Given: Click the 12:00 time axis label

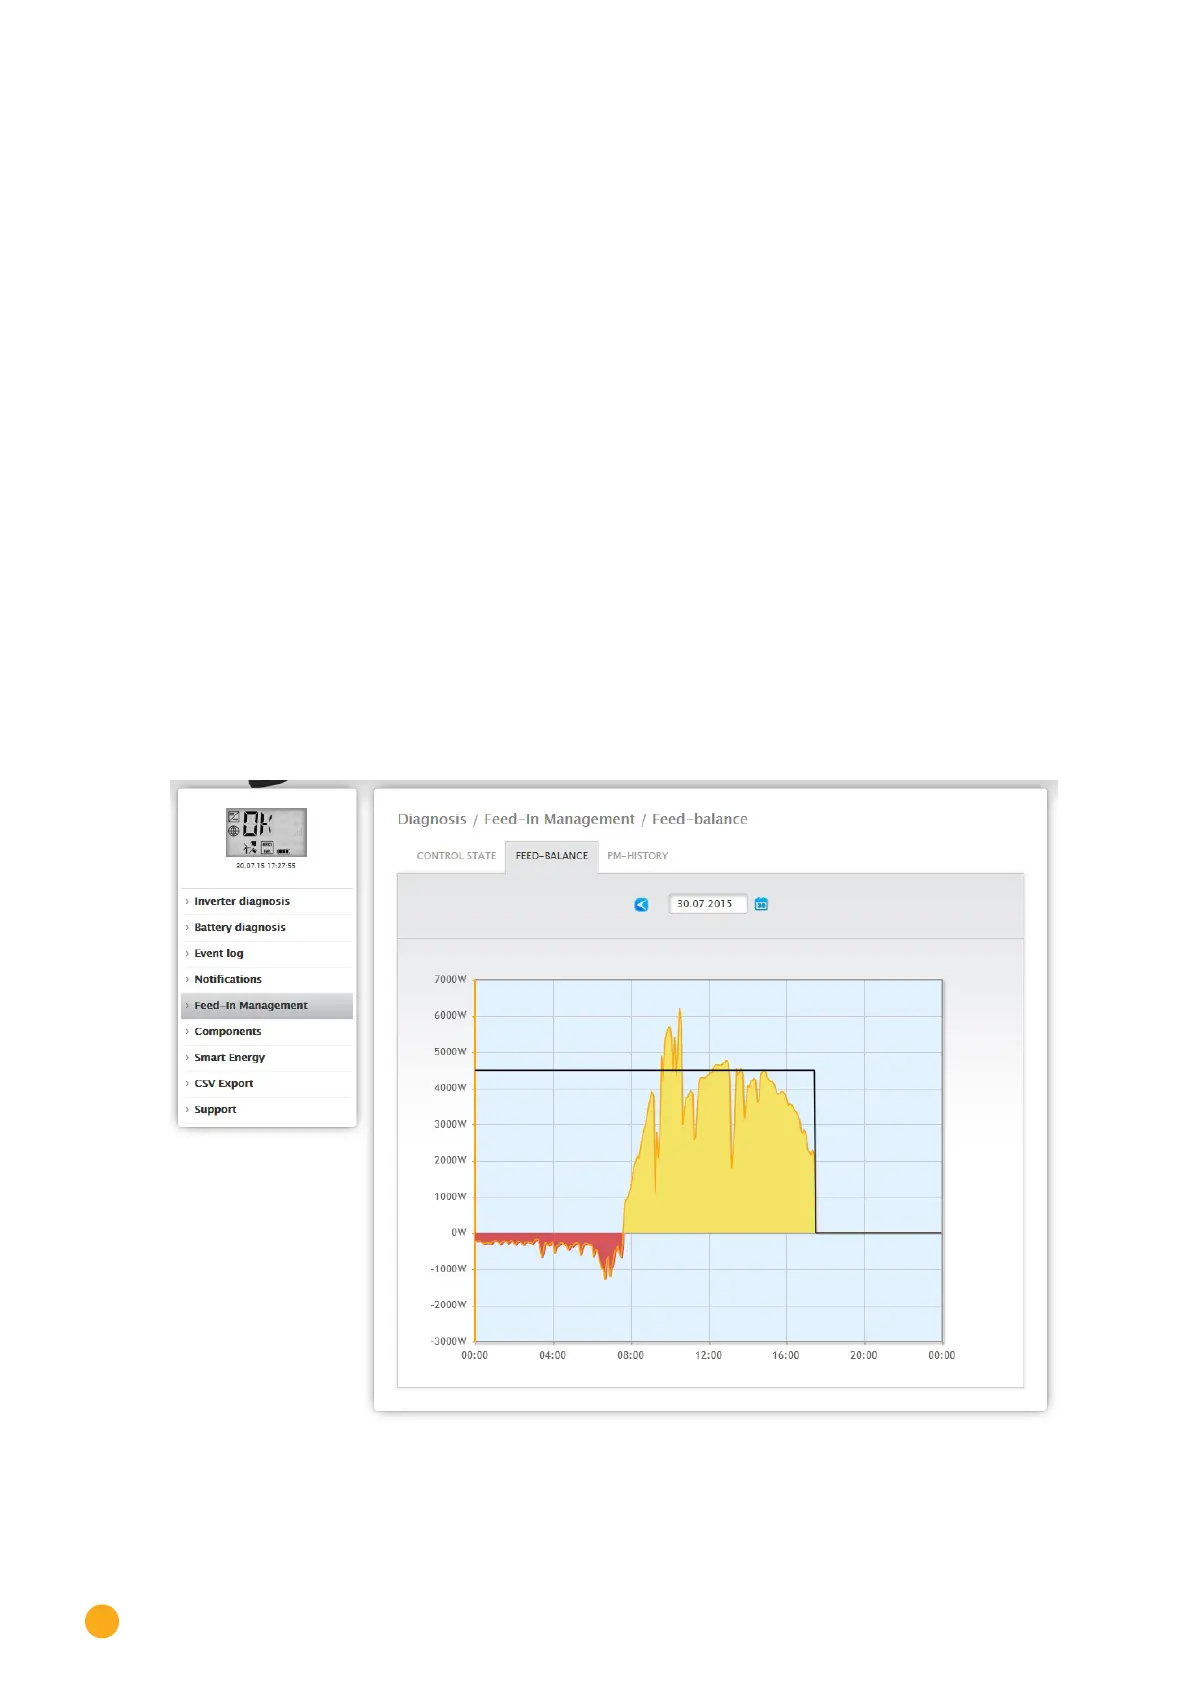Looking at the screenshot, I should pos(708,1356).
